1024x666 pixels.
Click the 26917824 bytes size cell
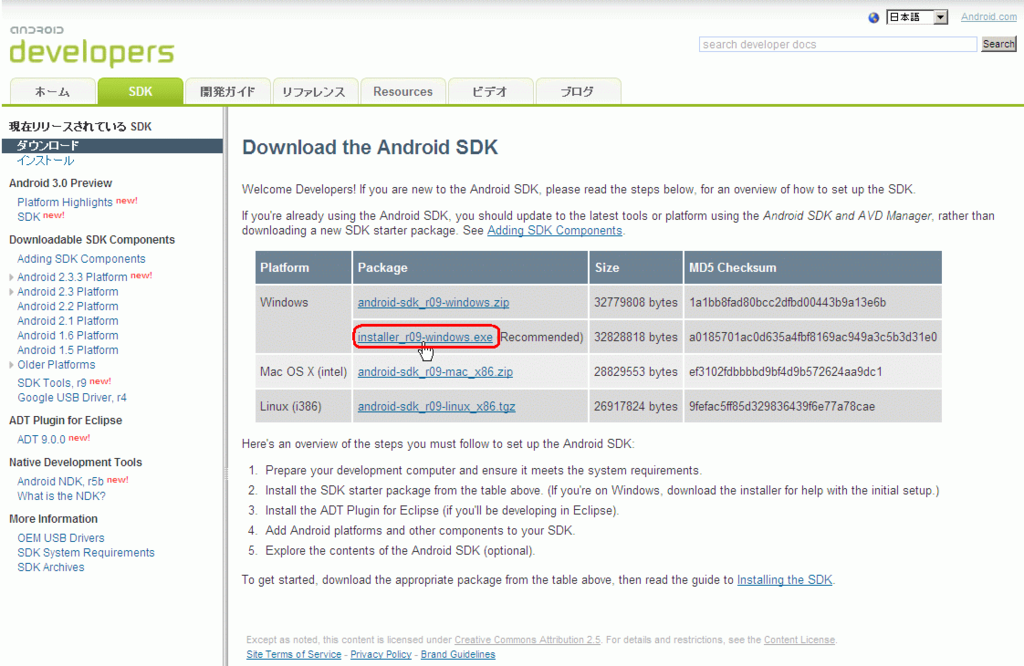[x=635, y=406]
